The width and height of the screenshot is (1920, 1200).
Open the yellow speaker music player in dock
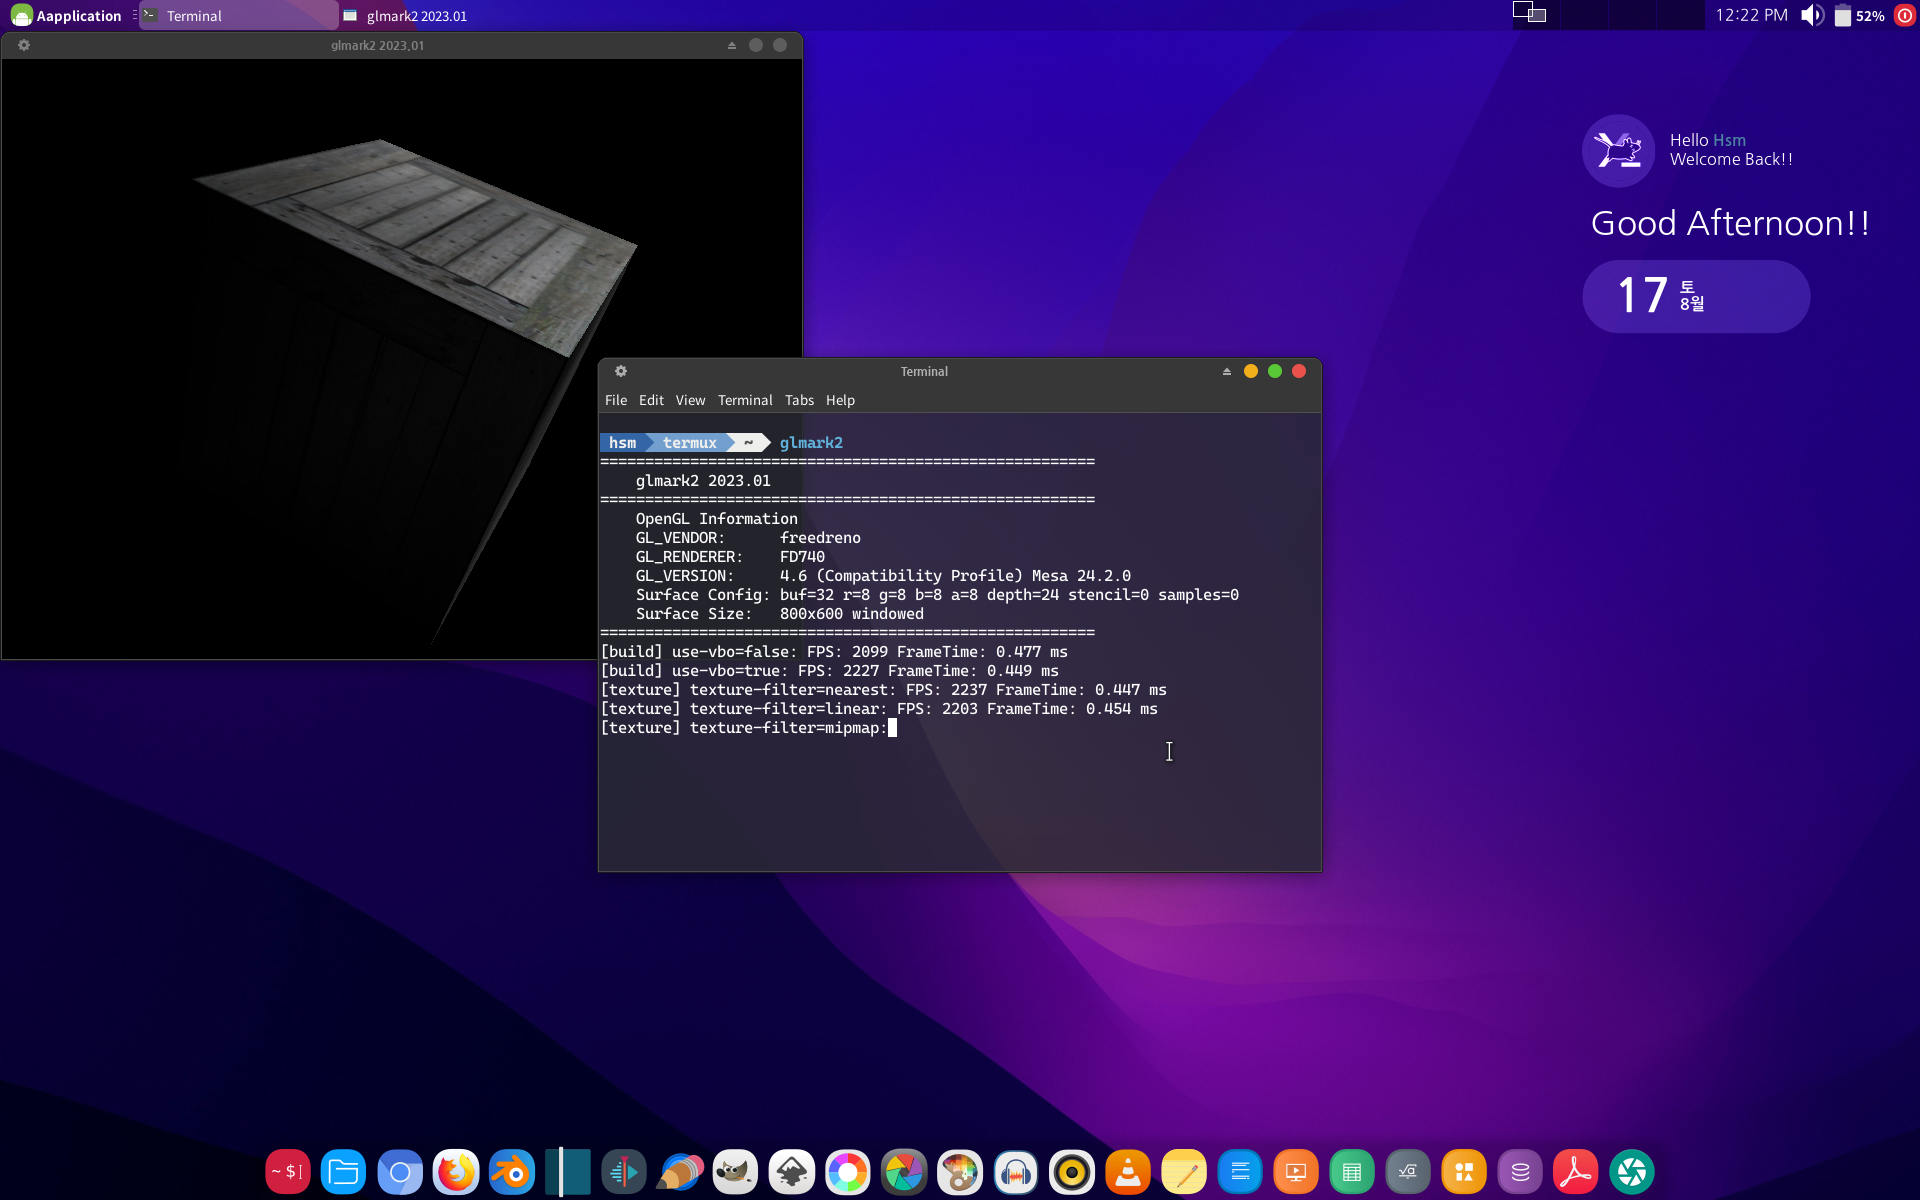click(1072, 1172)
